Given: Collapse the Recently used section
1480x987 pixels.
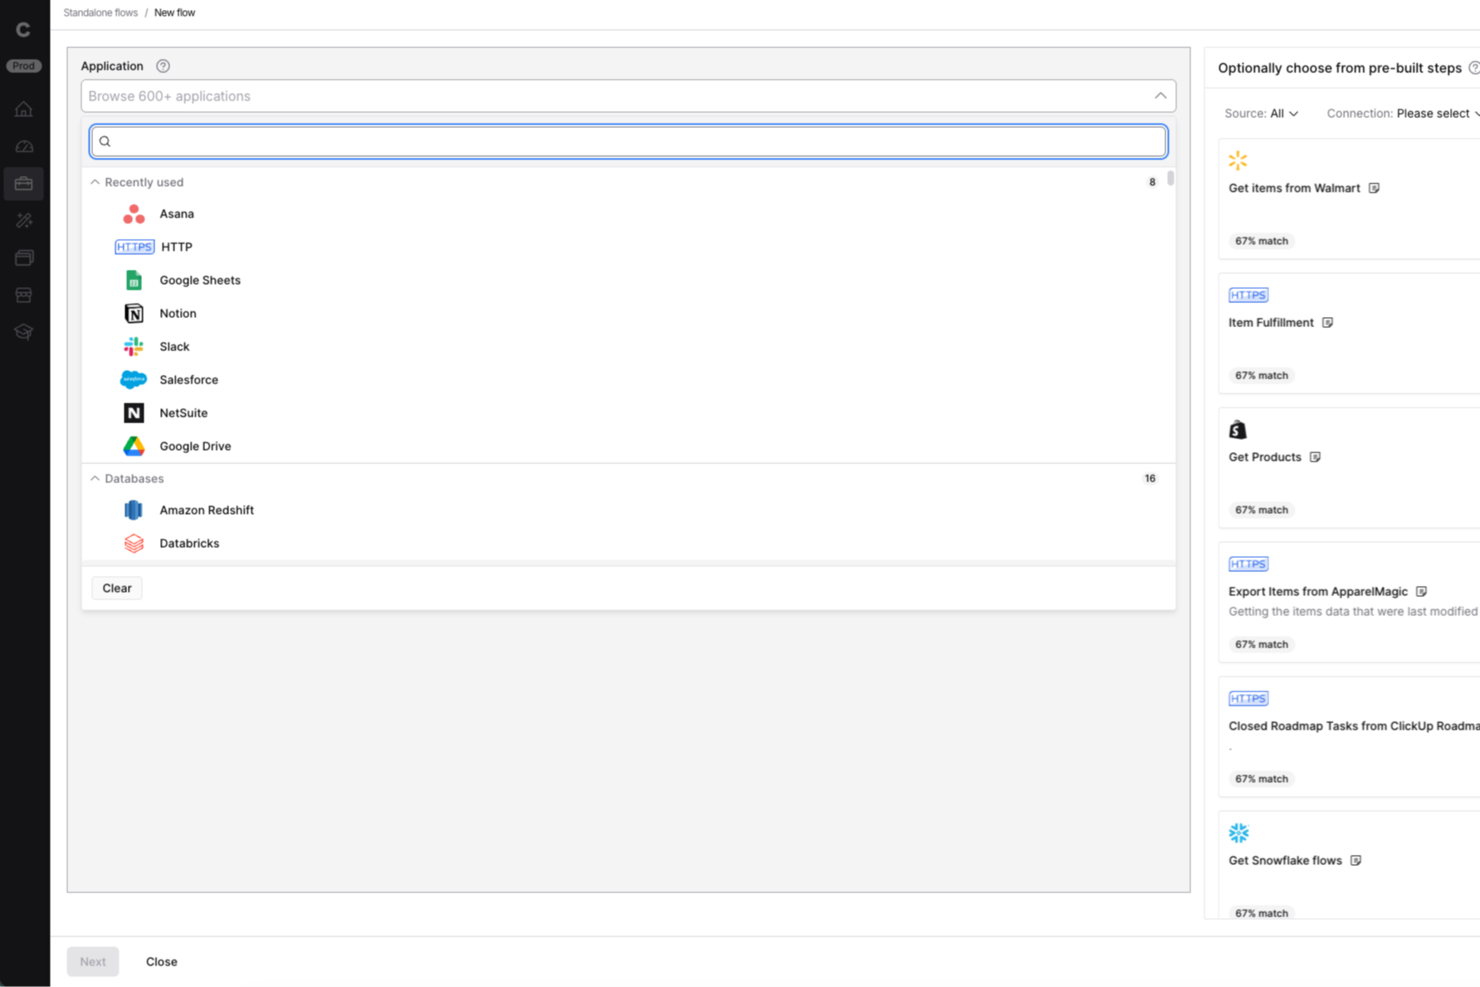Looking at the screenshot, I should (94, 181).
